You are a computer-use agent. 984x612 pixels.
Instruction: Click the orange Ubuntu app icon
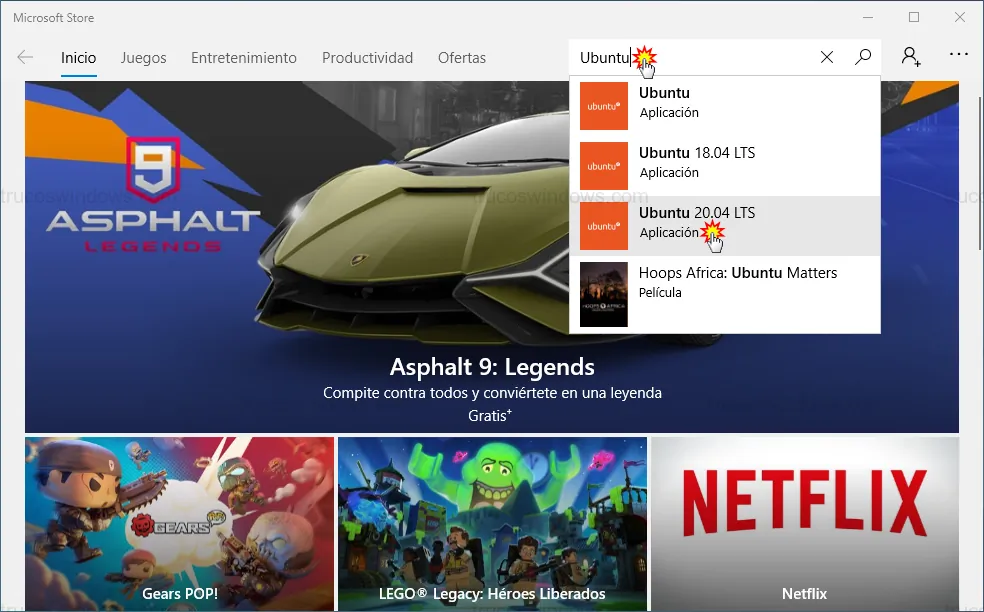(604, 106)
